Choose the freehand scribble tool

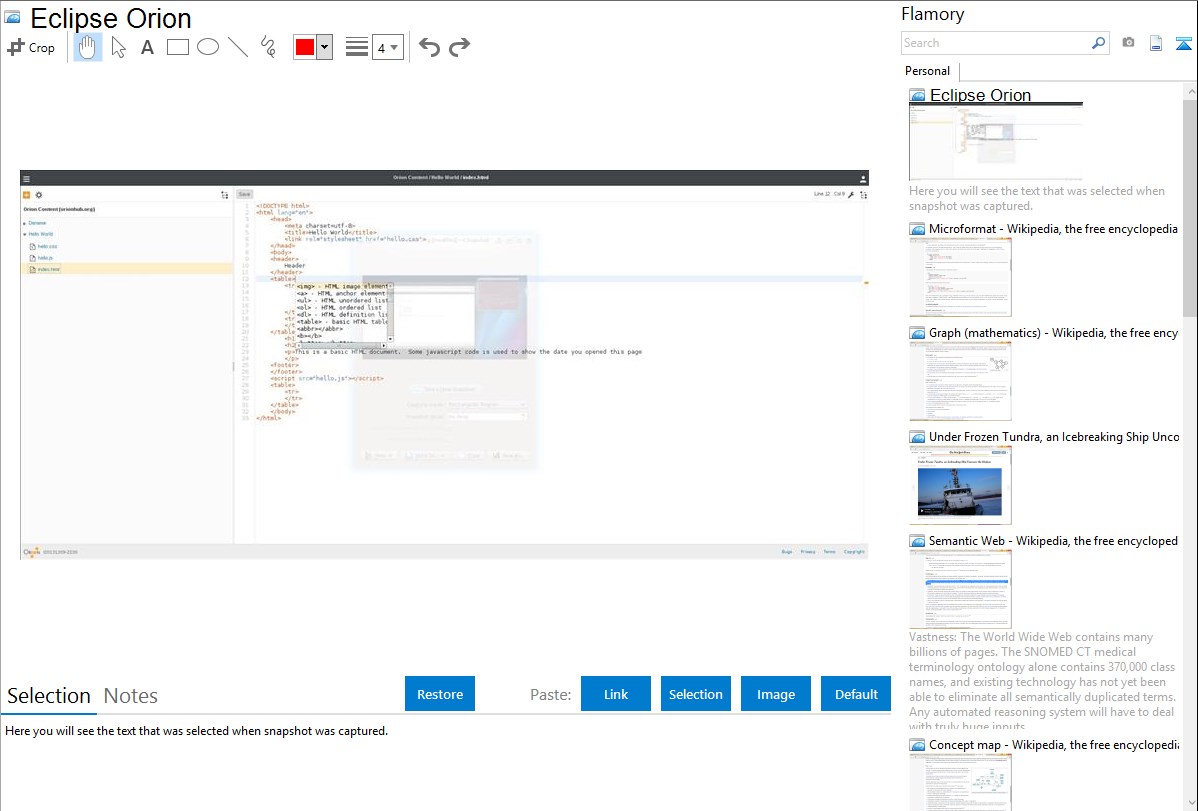pos(268,47)
